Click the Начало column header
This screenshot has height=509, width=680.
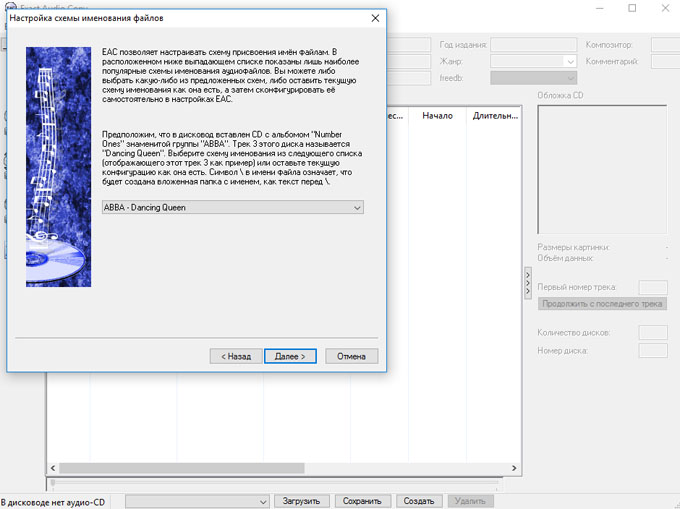(437, 116)
